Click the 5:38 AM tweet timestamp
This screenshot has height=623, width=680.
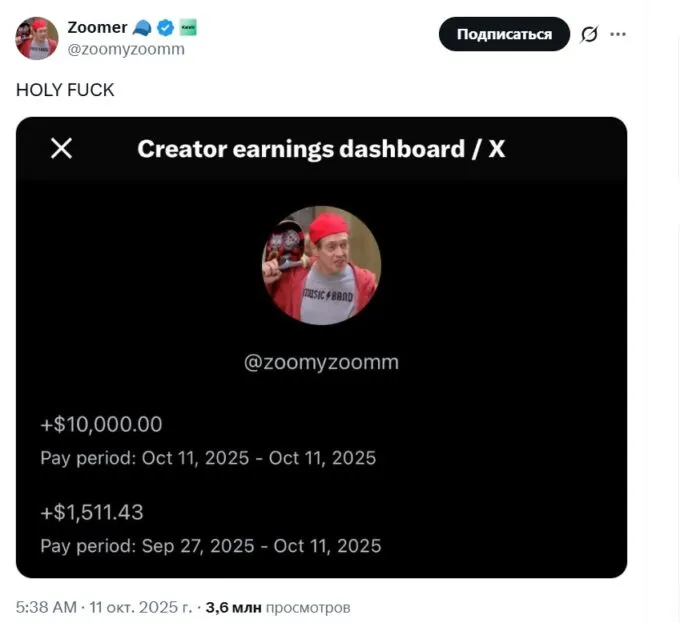click(x=47, y=607)
